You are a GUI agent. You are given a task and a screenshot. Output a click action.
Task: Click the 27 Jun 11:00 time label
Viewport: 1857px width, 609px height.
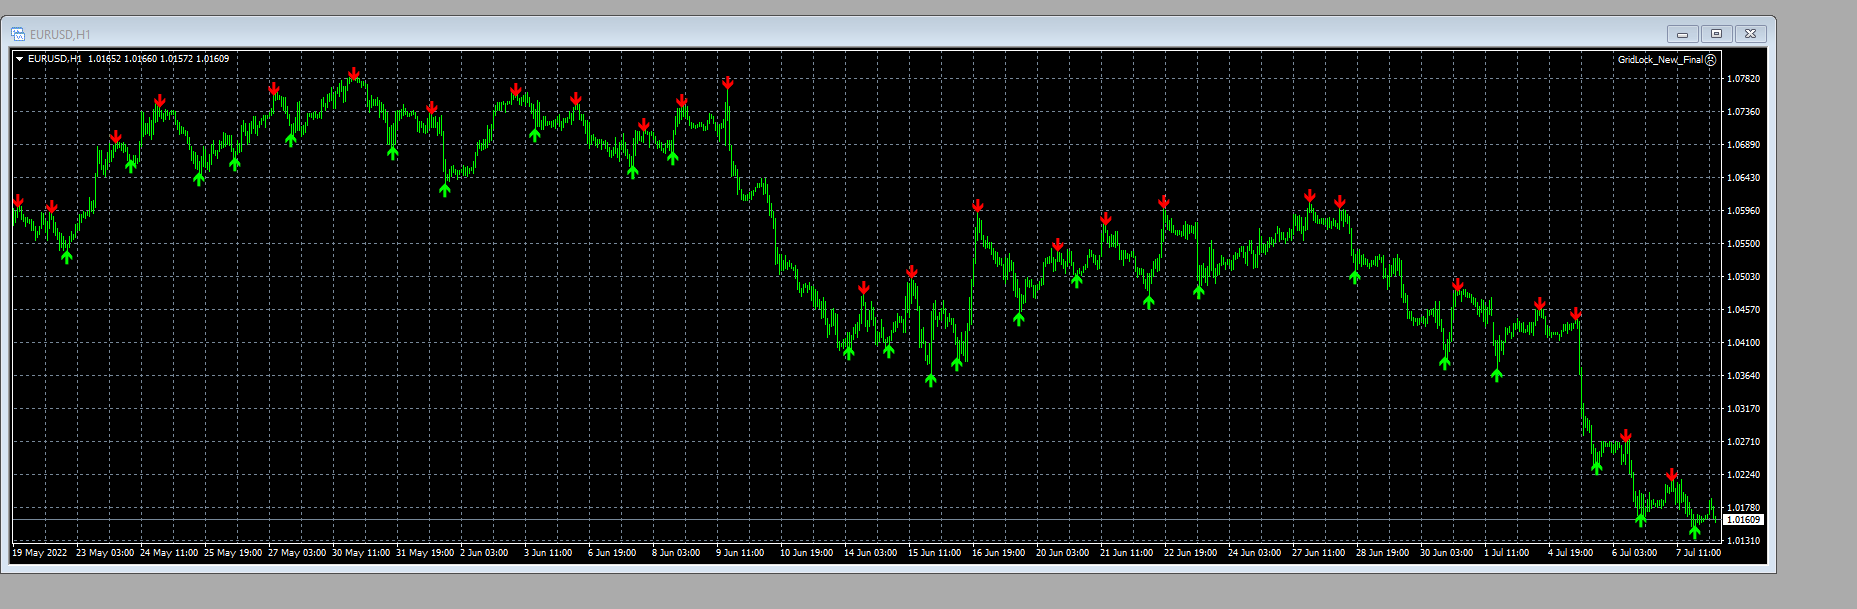click(x=1319, y=553)
